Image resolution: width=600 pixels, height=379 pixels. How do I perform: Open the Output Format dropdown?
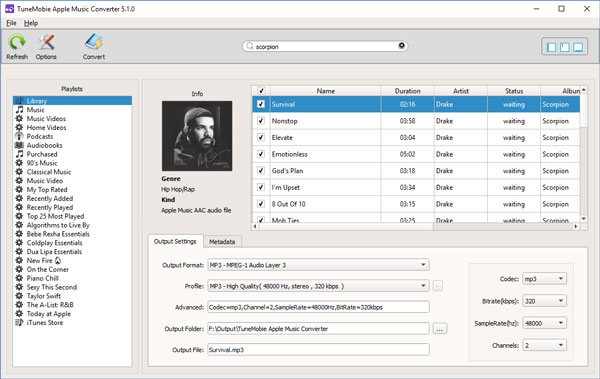click(318, 265)
